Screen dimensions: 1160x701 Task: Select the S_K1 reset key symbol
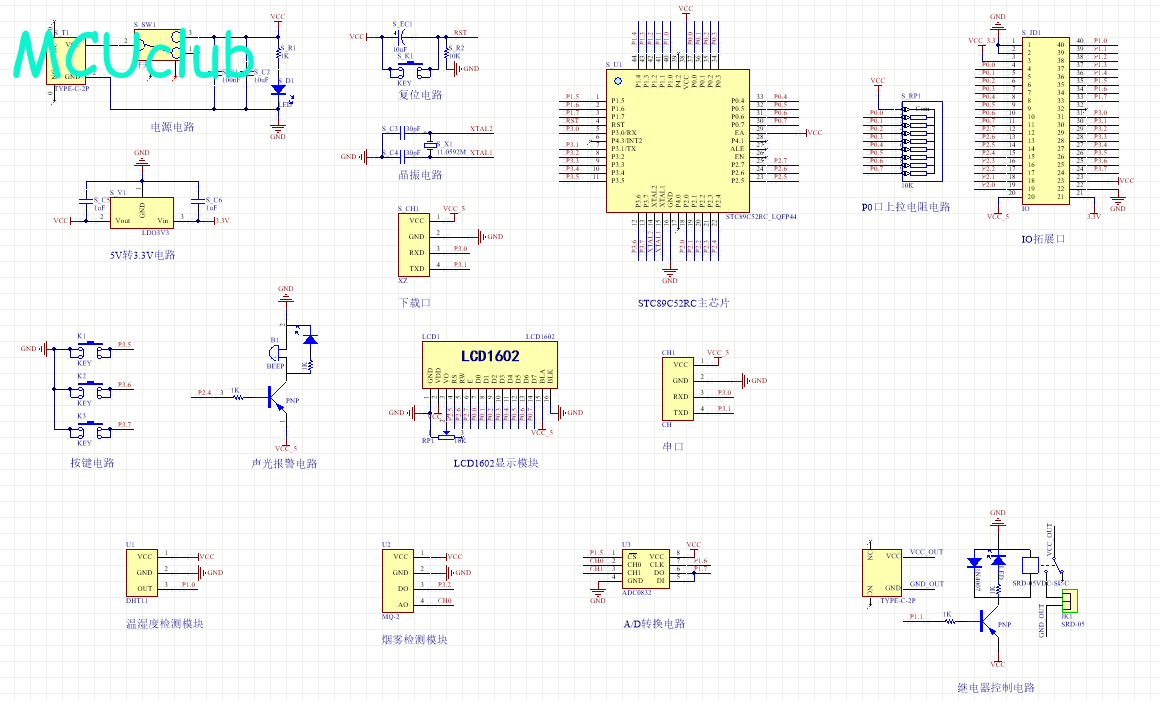tap(410, 69)
